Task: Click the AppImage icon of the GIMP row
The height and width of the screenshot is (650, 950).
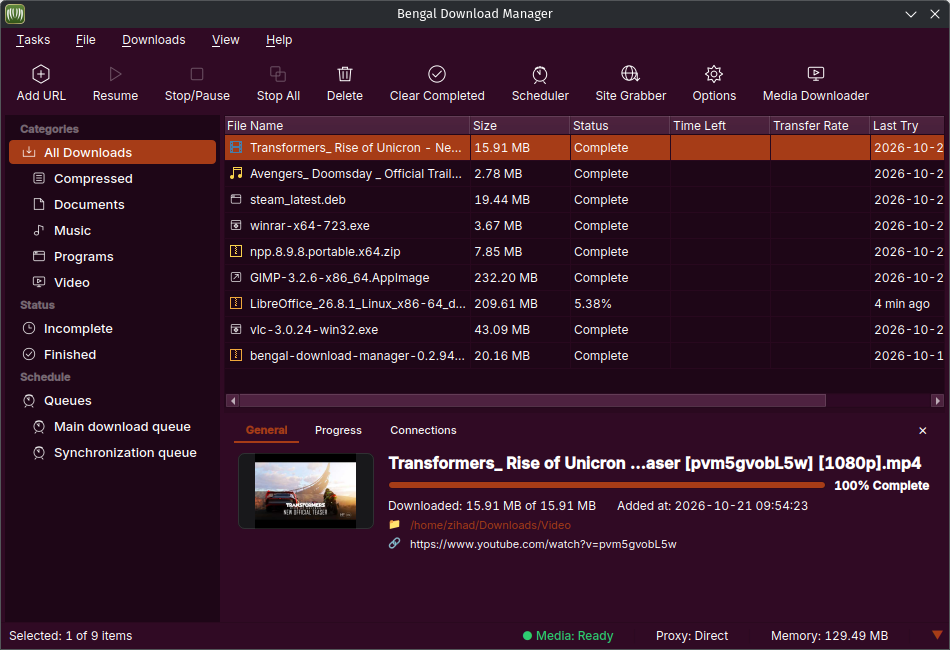Action: (x=236, y=277)
